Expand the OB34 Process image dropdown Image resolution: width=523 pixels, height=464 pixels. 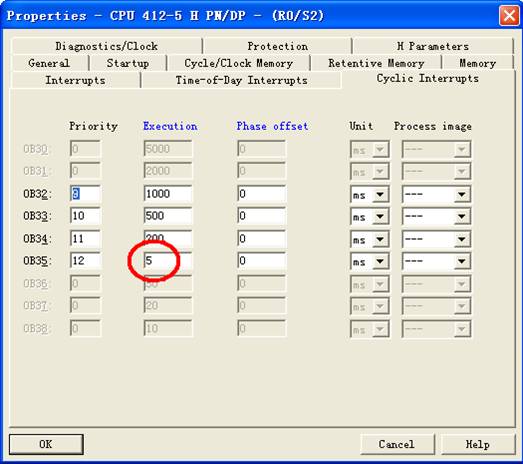pos(436,239)
